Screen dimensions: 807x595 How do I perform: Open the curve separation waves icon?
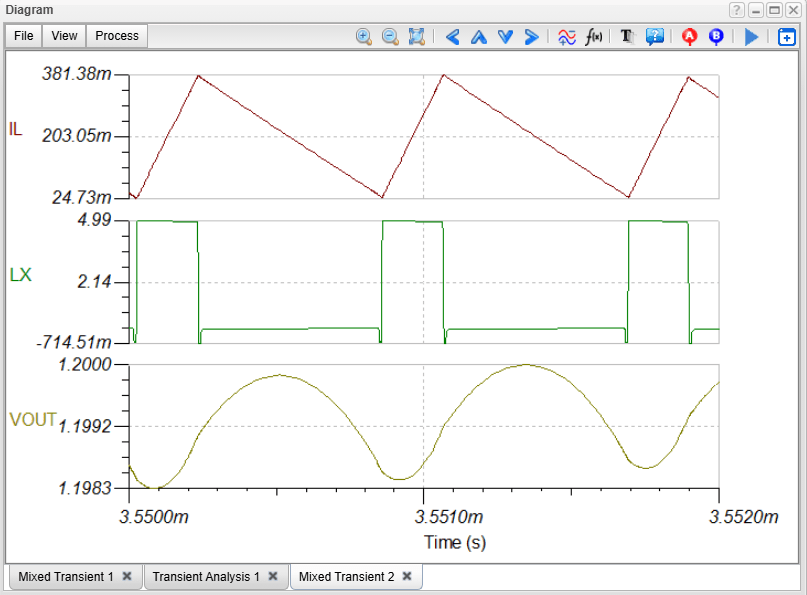567,37
